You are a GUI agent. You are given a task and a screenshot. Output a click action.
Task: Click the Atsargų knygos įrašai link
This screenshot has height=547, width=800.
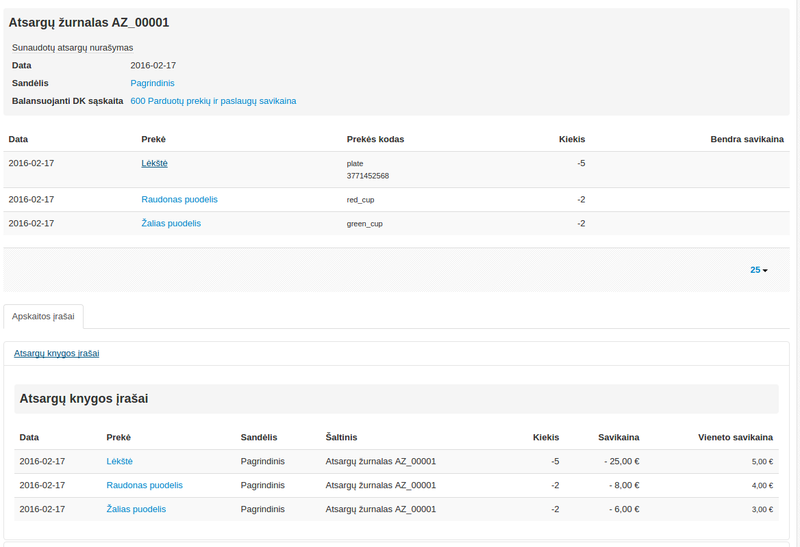point(56,353)
